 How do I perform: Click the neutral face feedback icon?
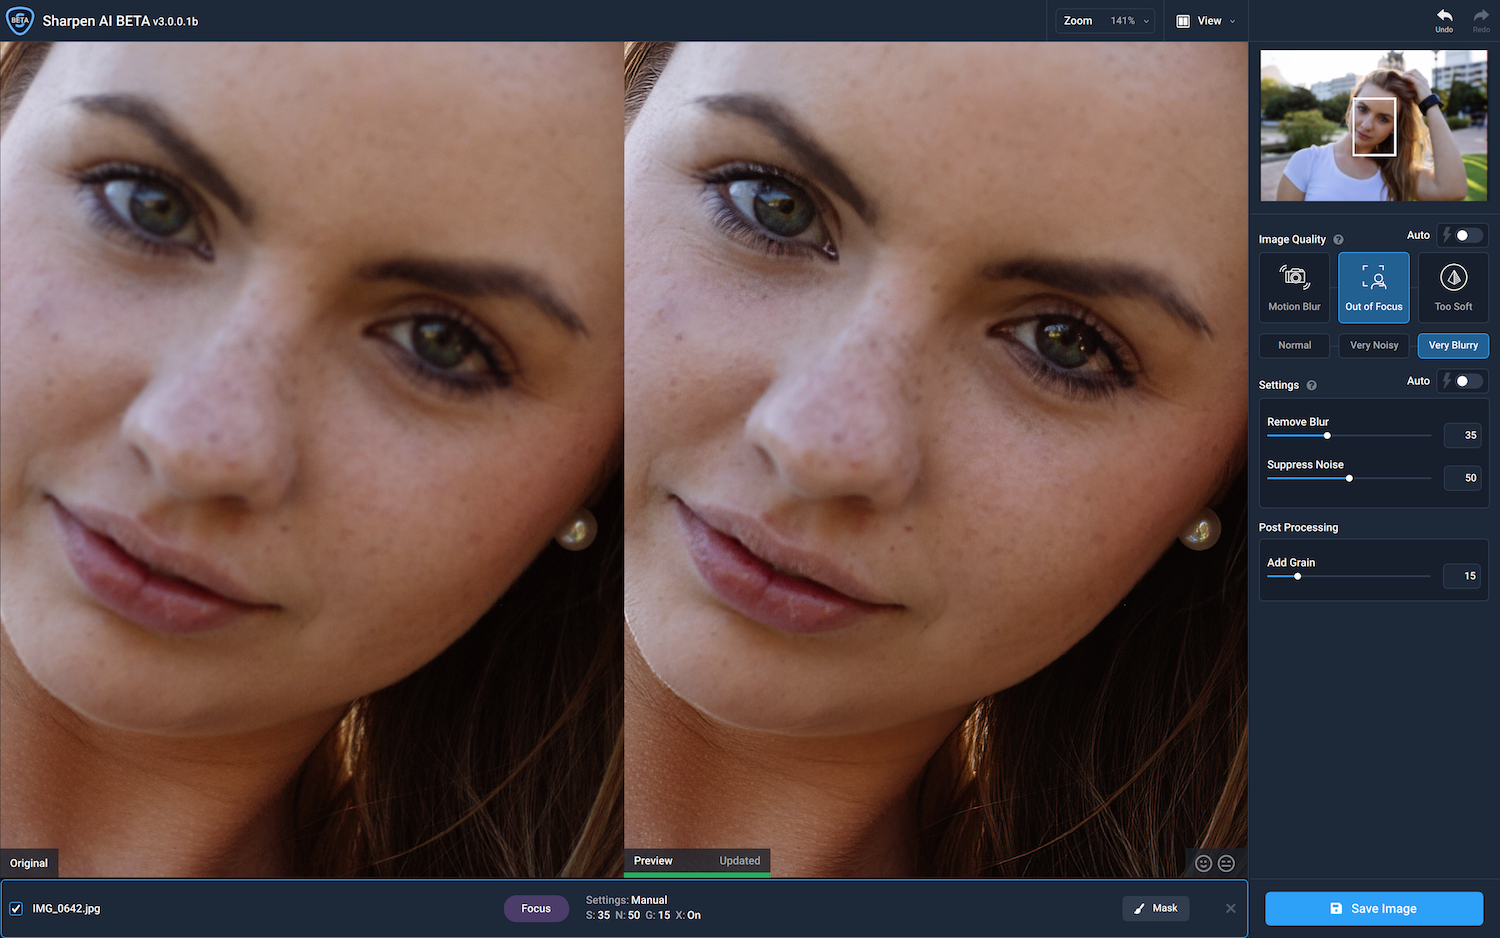1227,863
